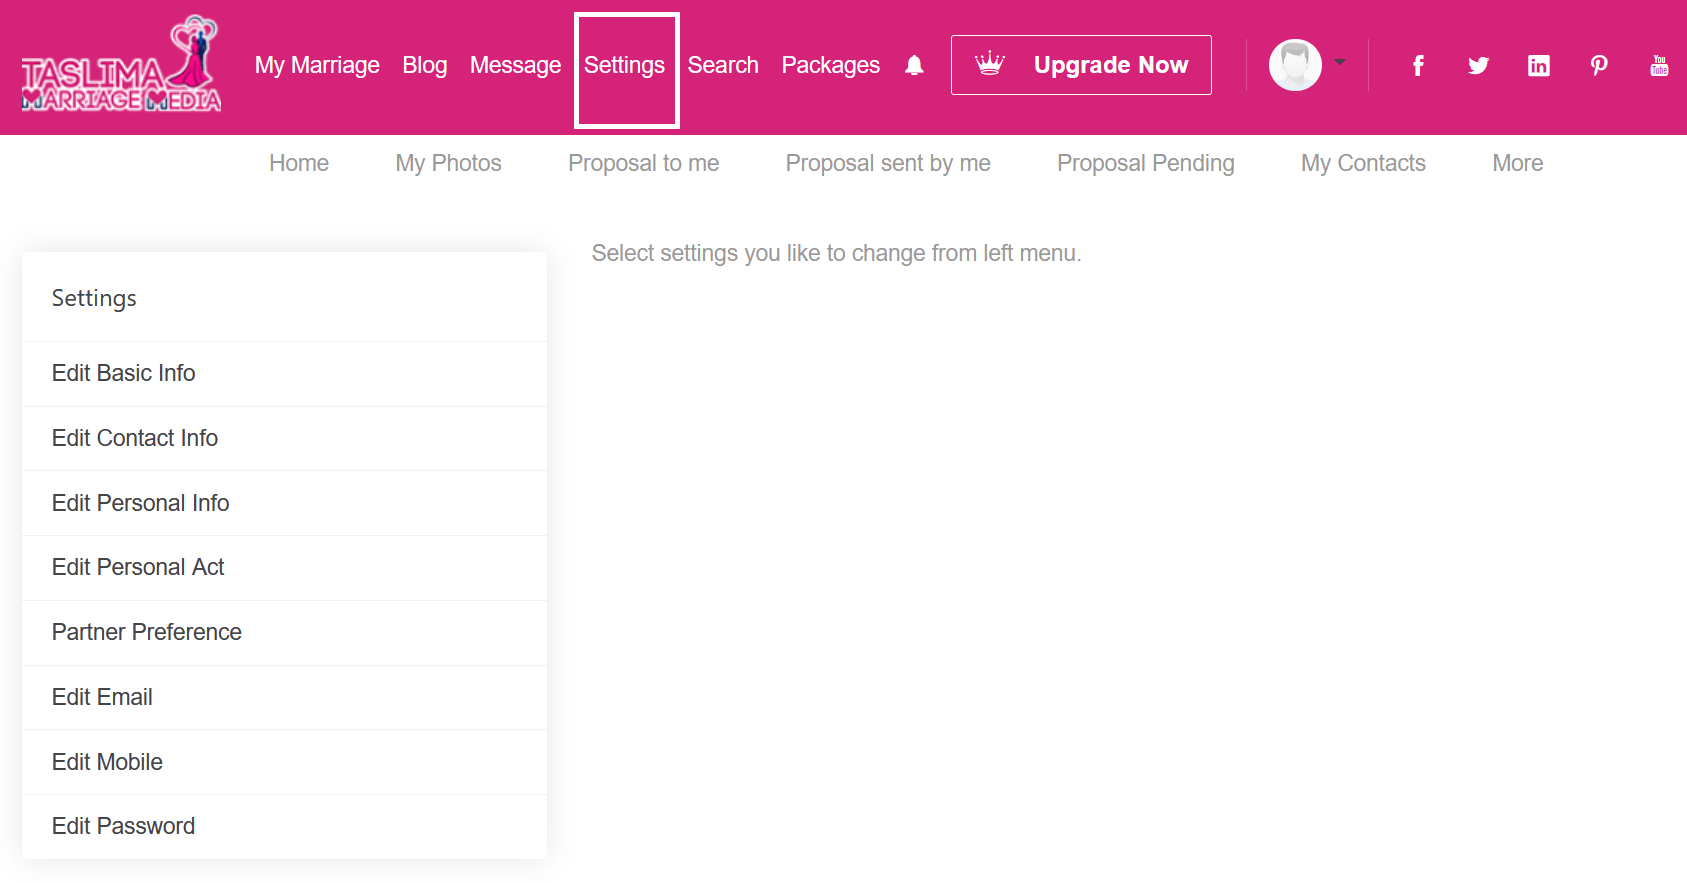The width and height of the screenshot is (1687, 883).
Task: Expand the profile dropdown arrow
Action: 1340,62
